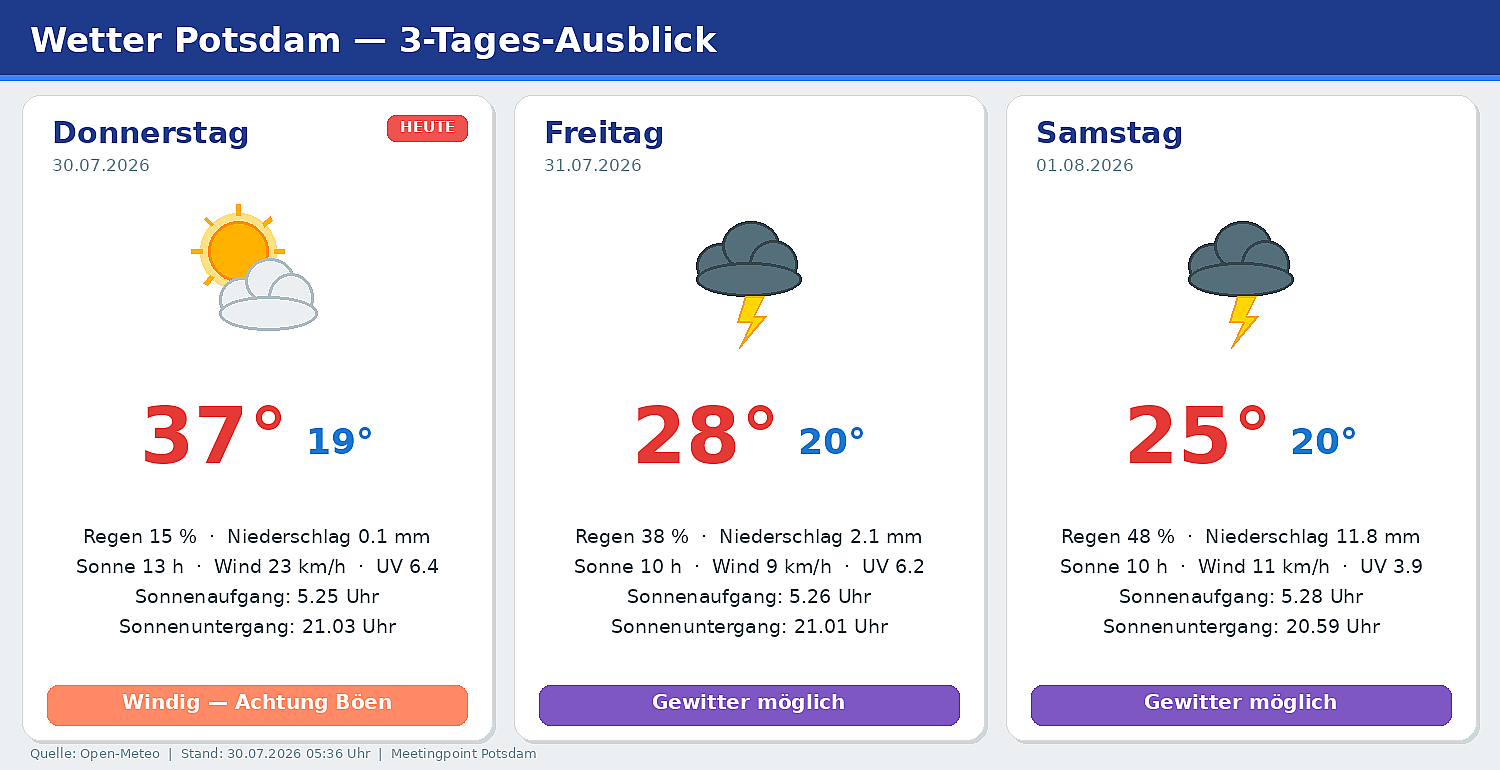This screenshot has width=1500, height=770.
Task: Select the Windig — Achtung Böen warning banner
Action: tap(257, 705)
